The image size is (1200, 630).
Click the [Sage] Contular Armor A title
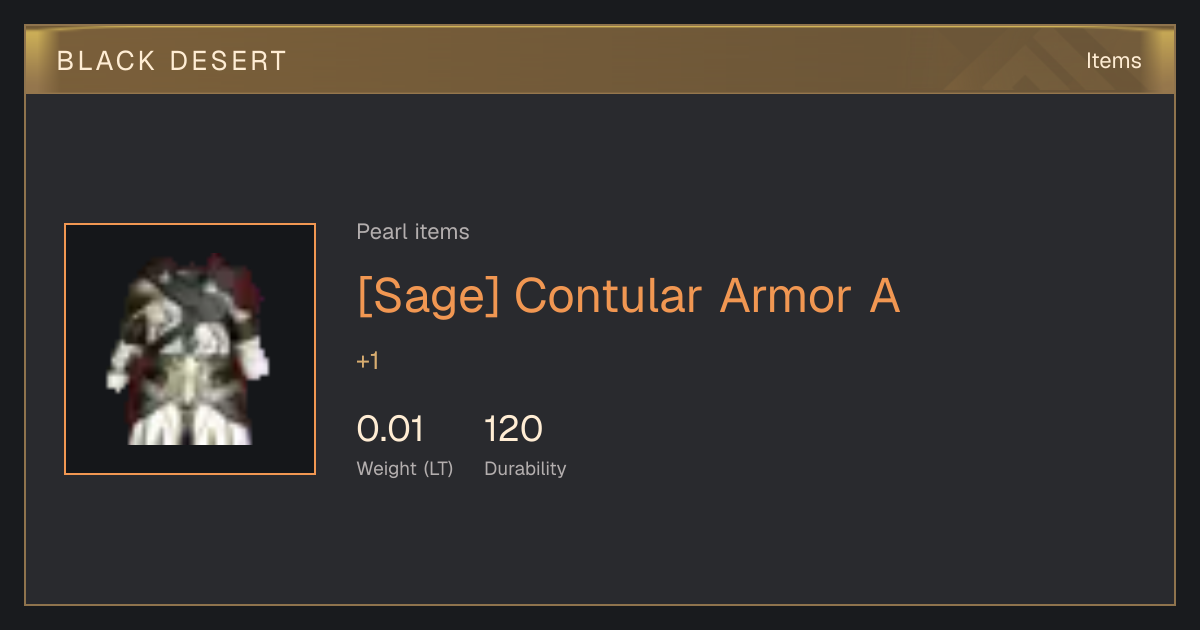[628, 296]
